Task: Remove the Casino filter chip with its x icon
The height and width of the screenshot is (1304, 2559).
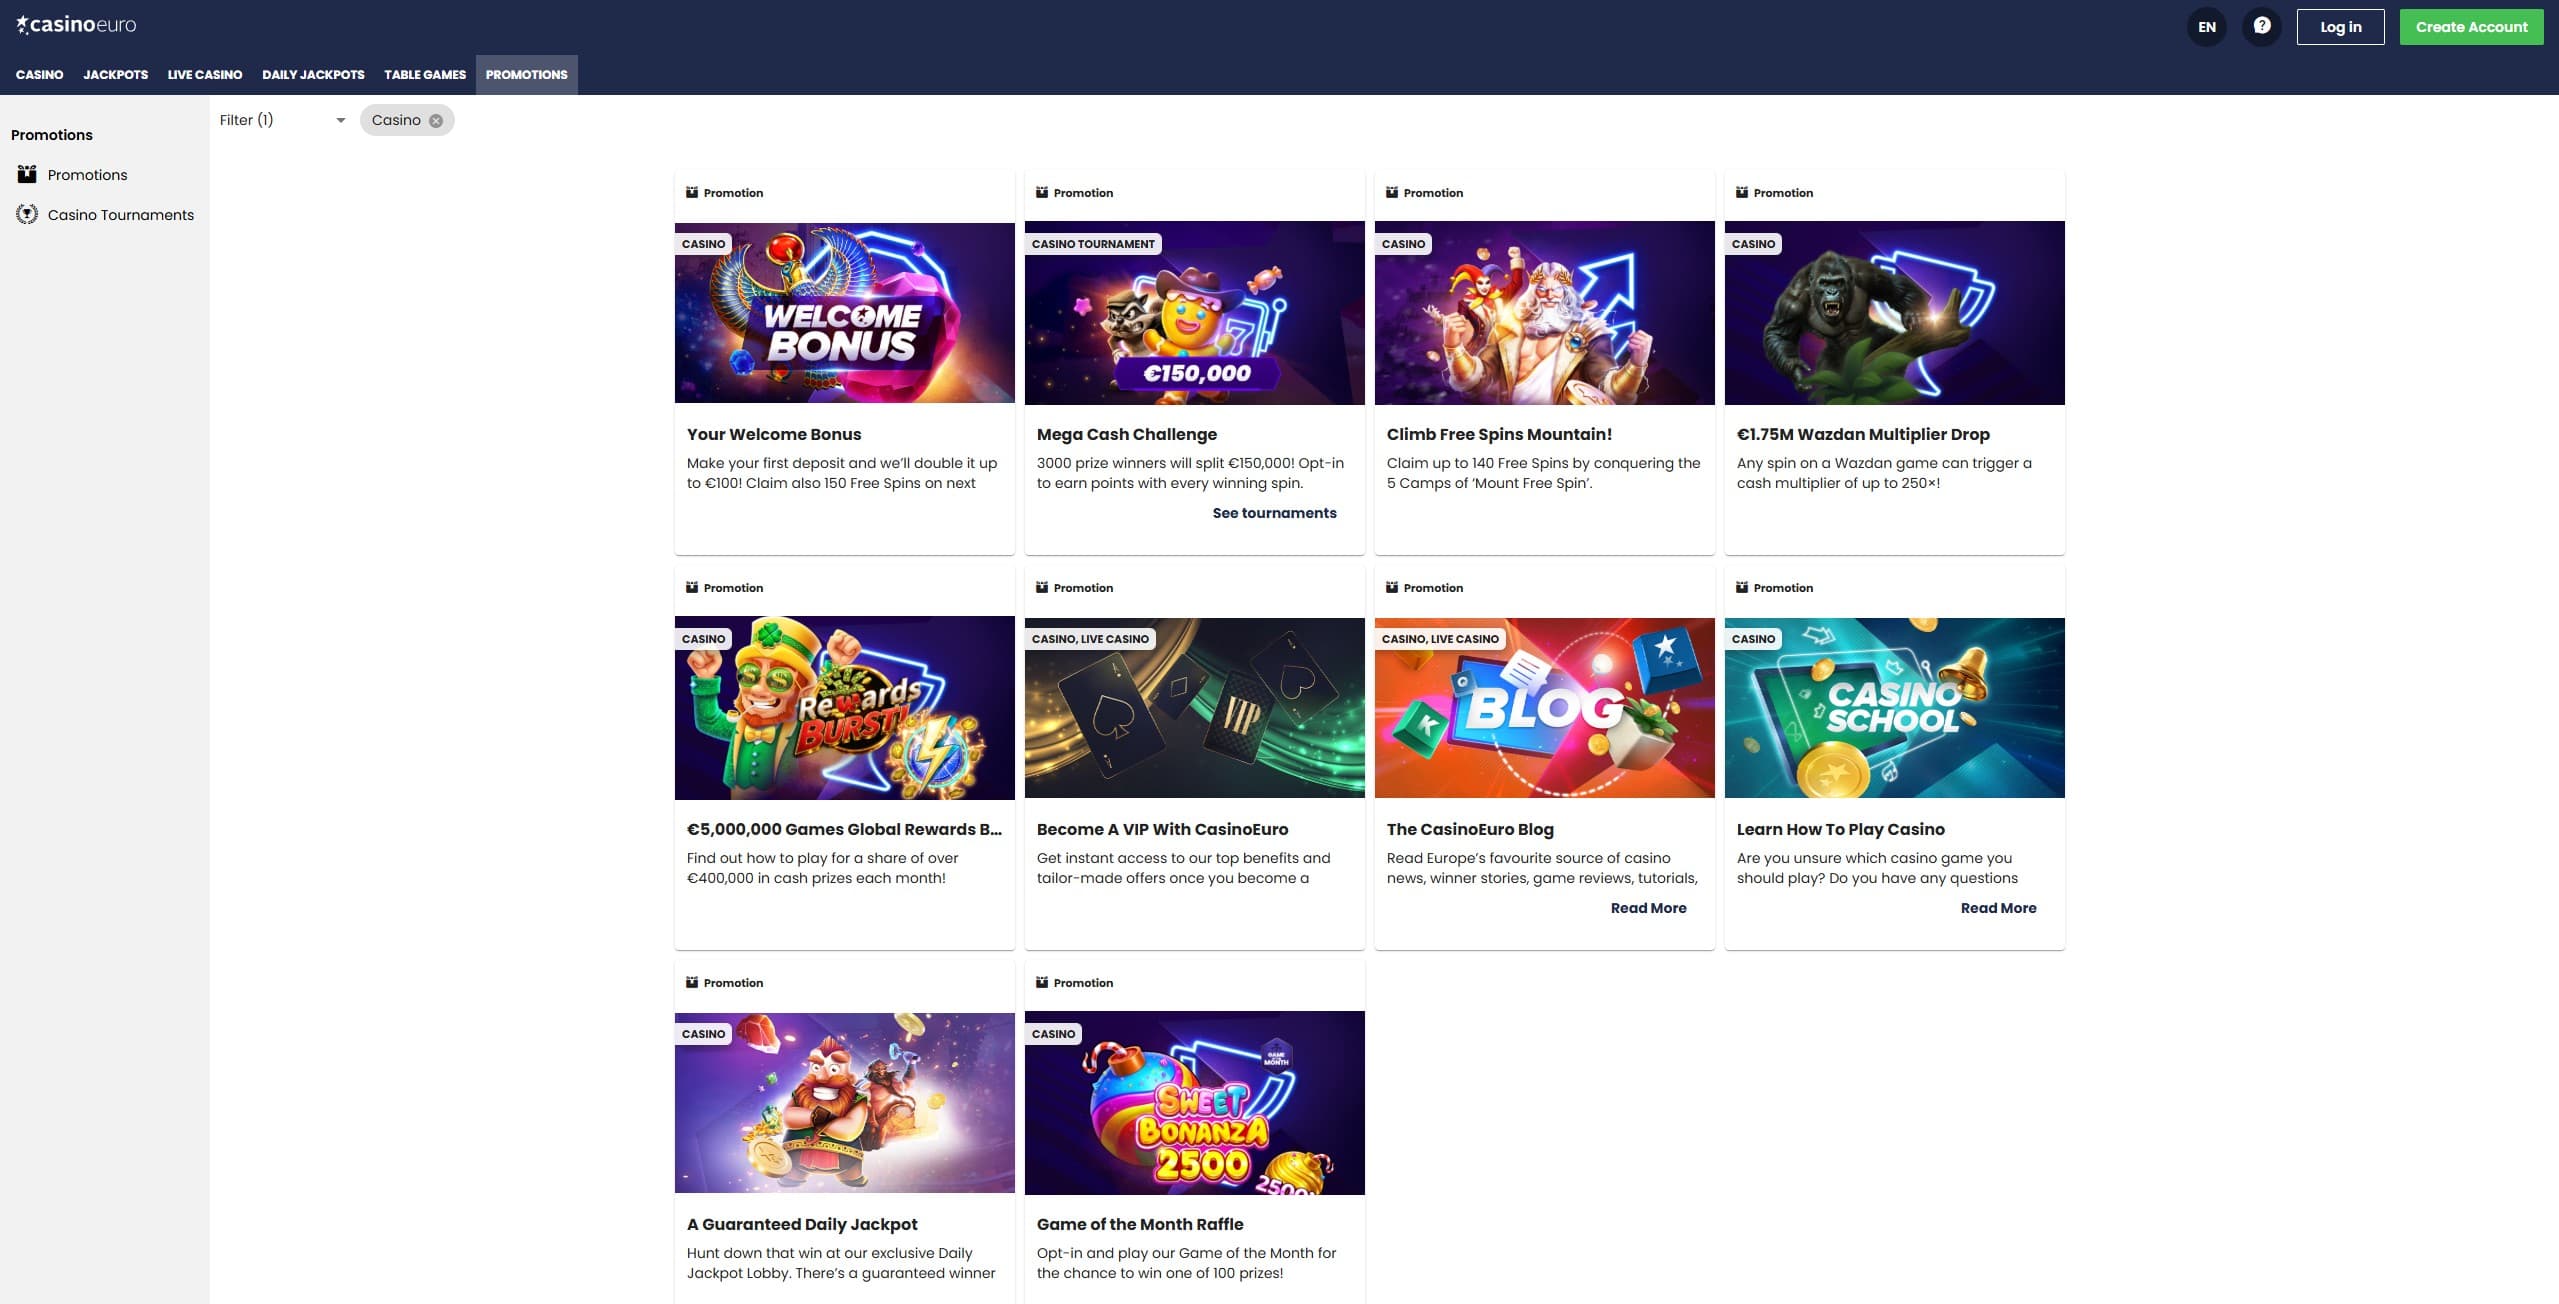Action: (436, 121)
